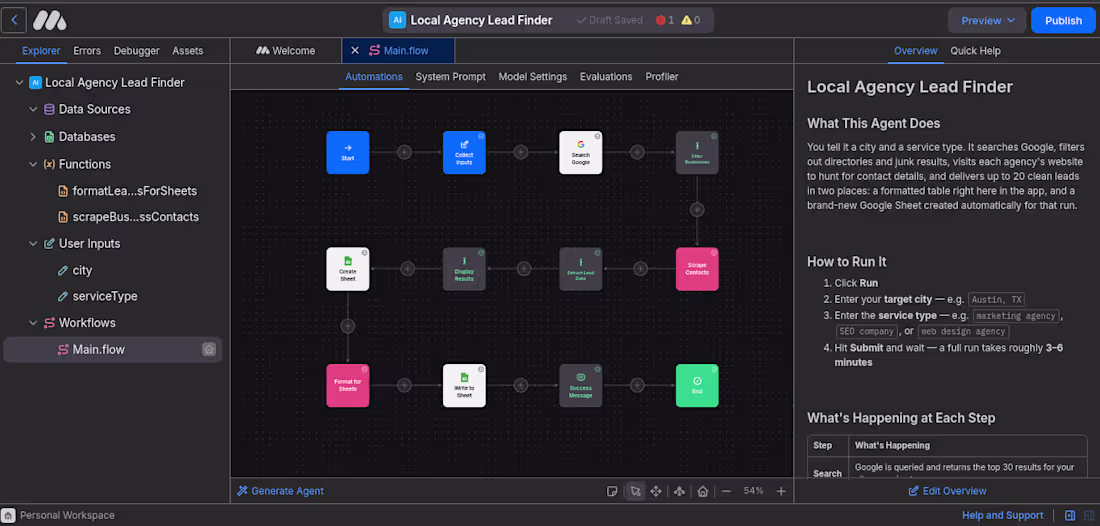The height and width of the screenshot is (526, 1100).
Task: Select the Format for Sheets node
Action: pyautogui.click(x=347, y=385)
